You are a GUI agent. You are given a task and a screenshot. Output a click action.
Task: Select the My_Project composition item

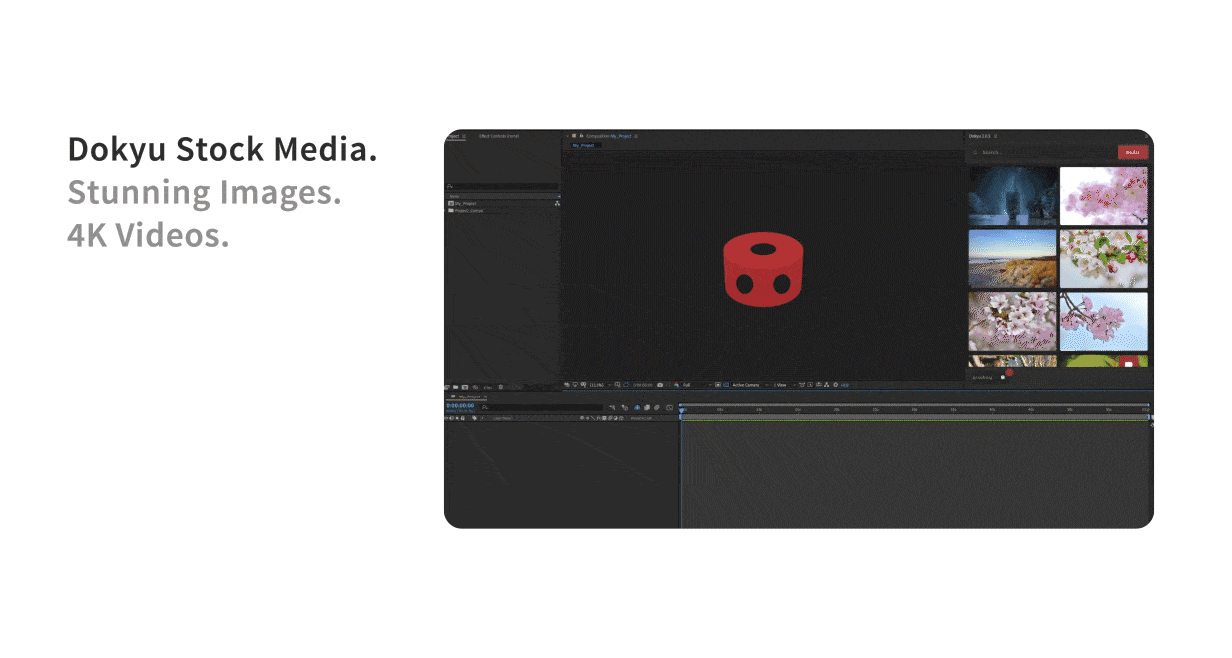464,203
